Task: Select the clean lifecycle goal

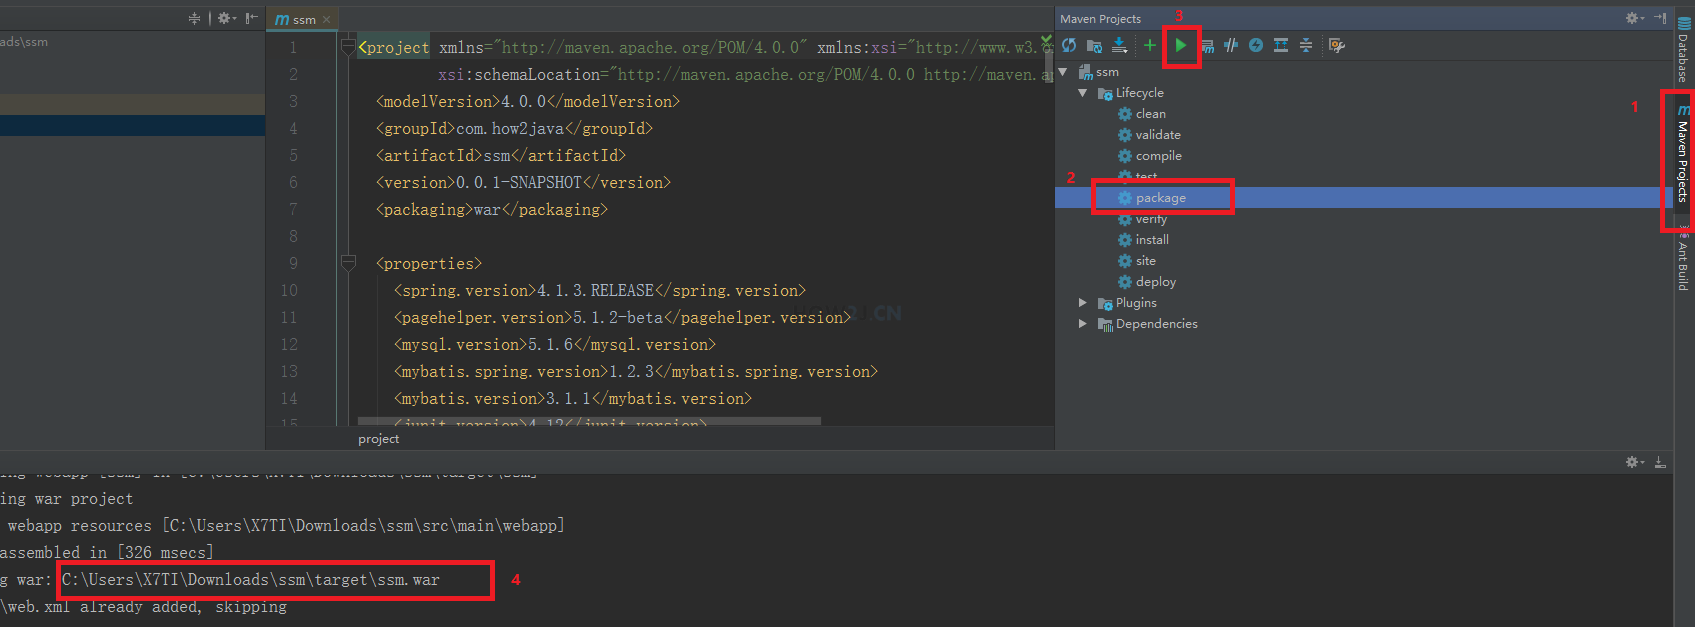Action: (x=1151, y=114)
